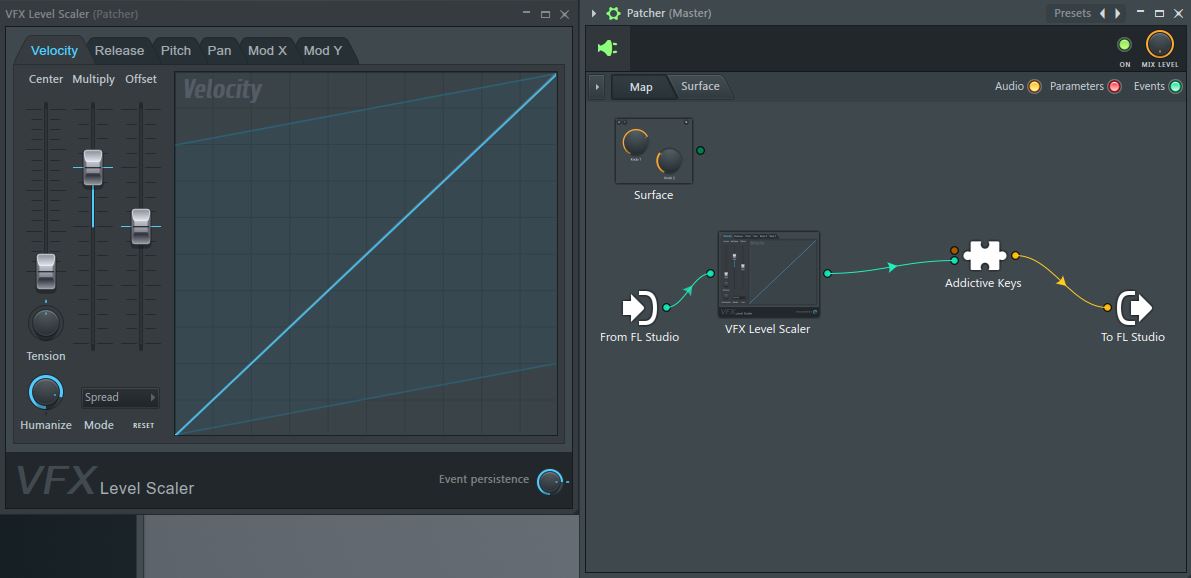This screenshot has width=1191, height=578.
Task: Click the From FL Studio label
Action: click(x=640, y=337)
